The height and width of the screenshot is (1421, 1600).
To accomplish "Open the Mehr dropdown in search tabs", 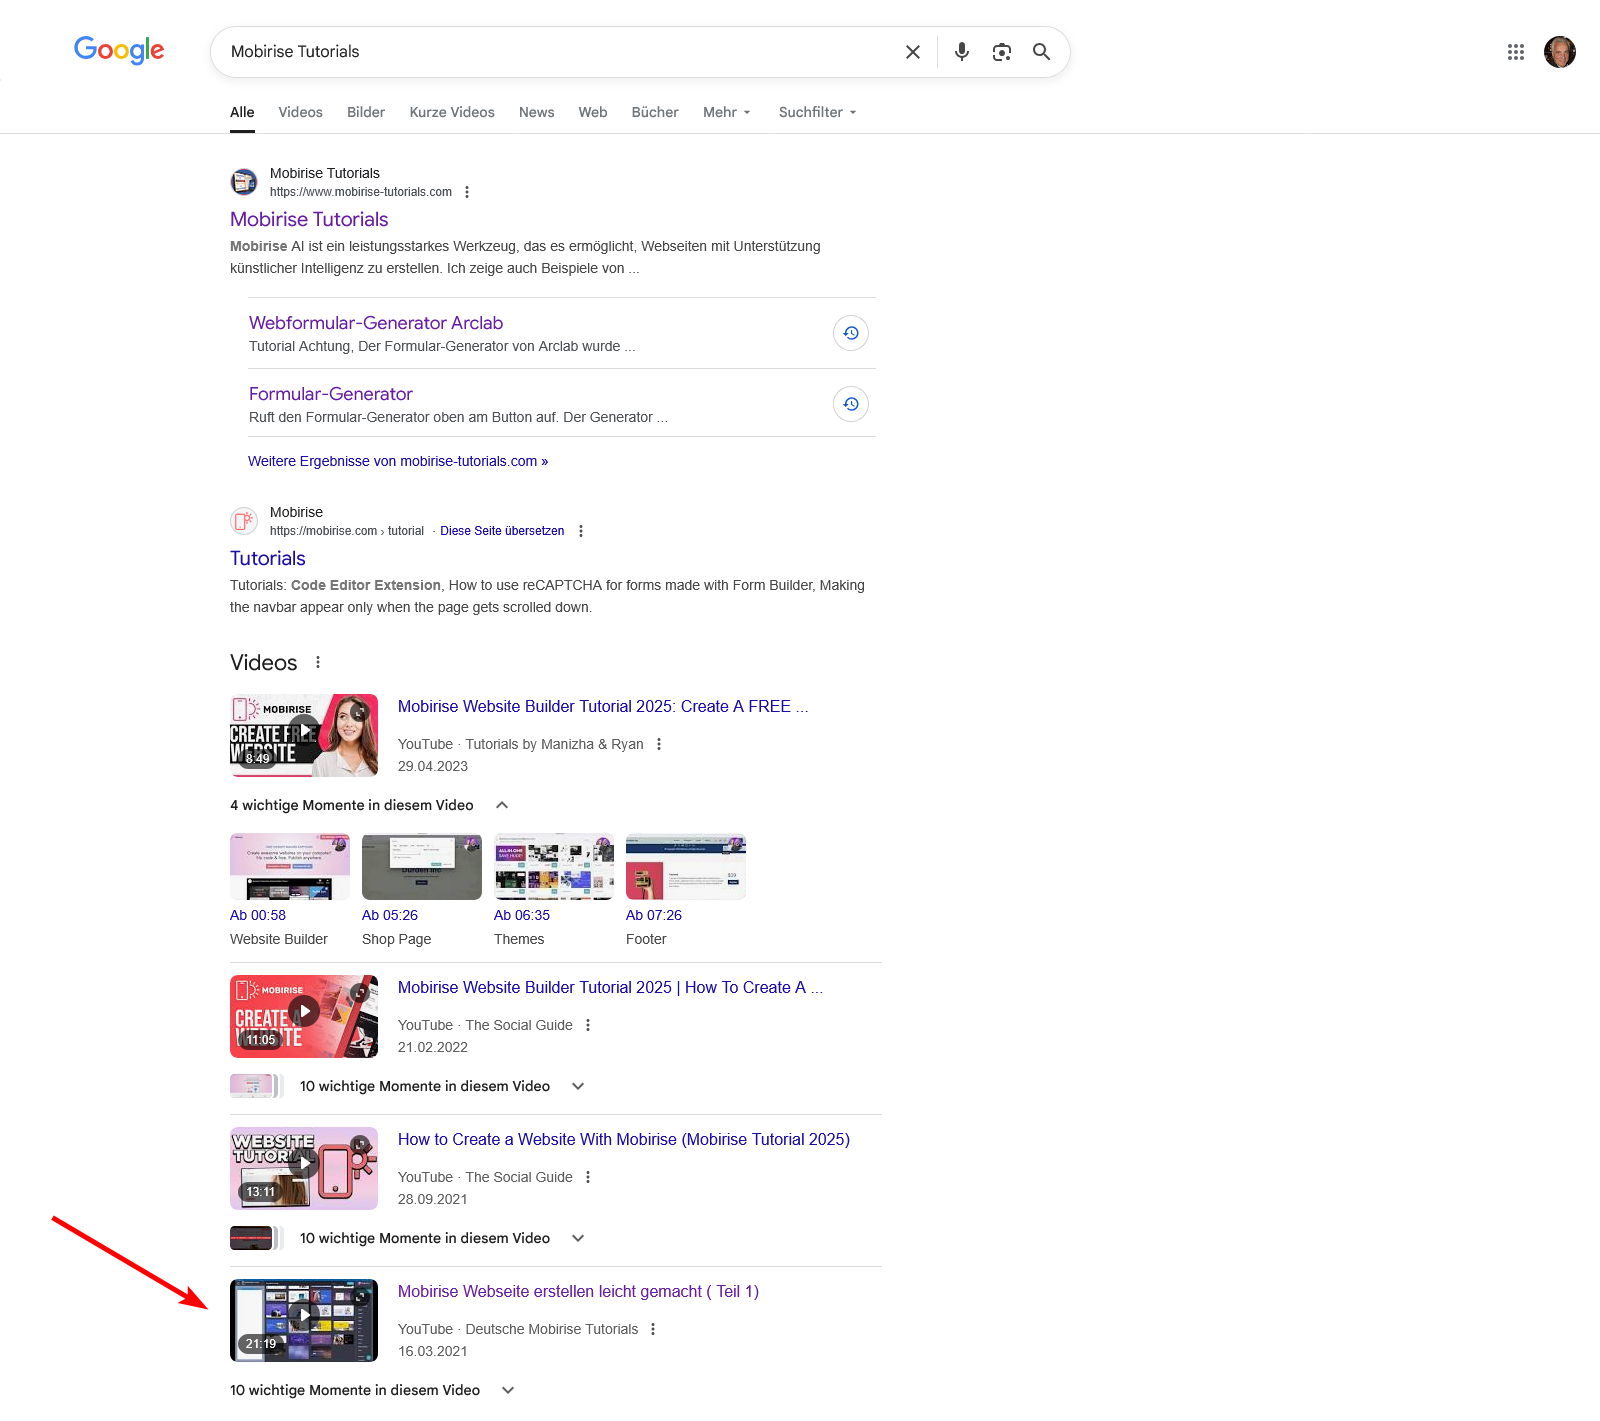I will pos(726,112).
